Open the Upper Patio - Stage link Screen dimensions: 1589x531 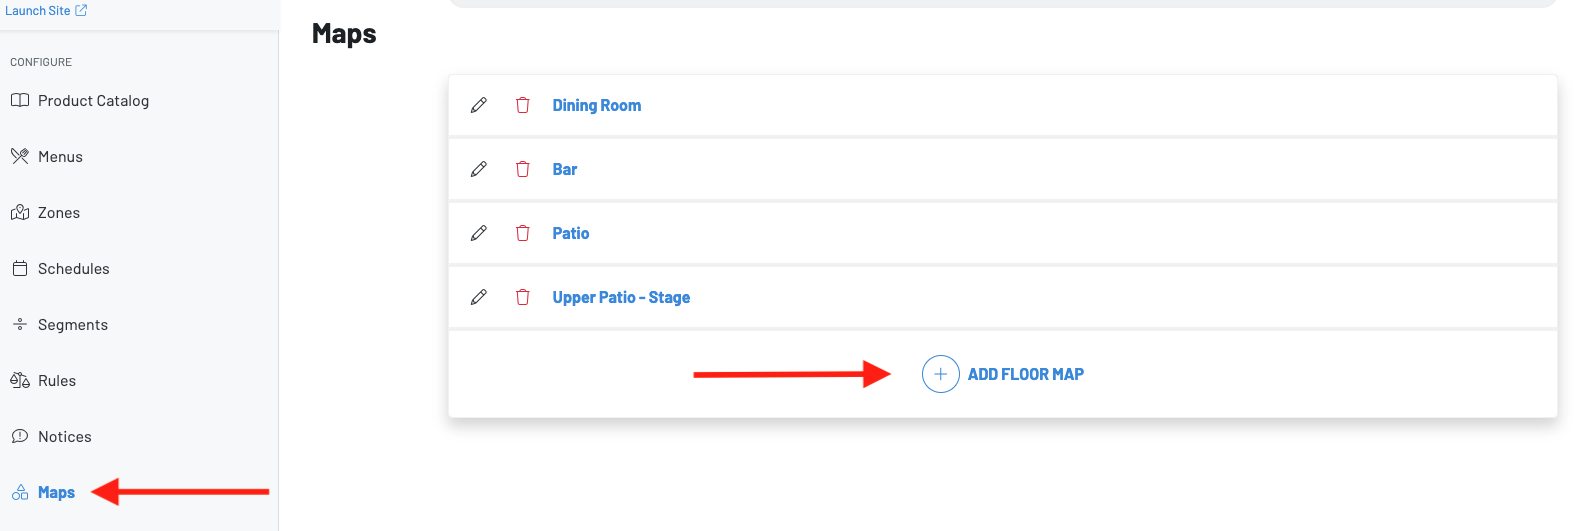[x=621, y=297]
